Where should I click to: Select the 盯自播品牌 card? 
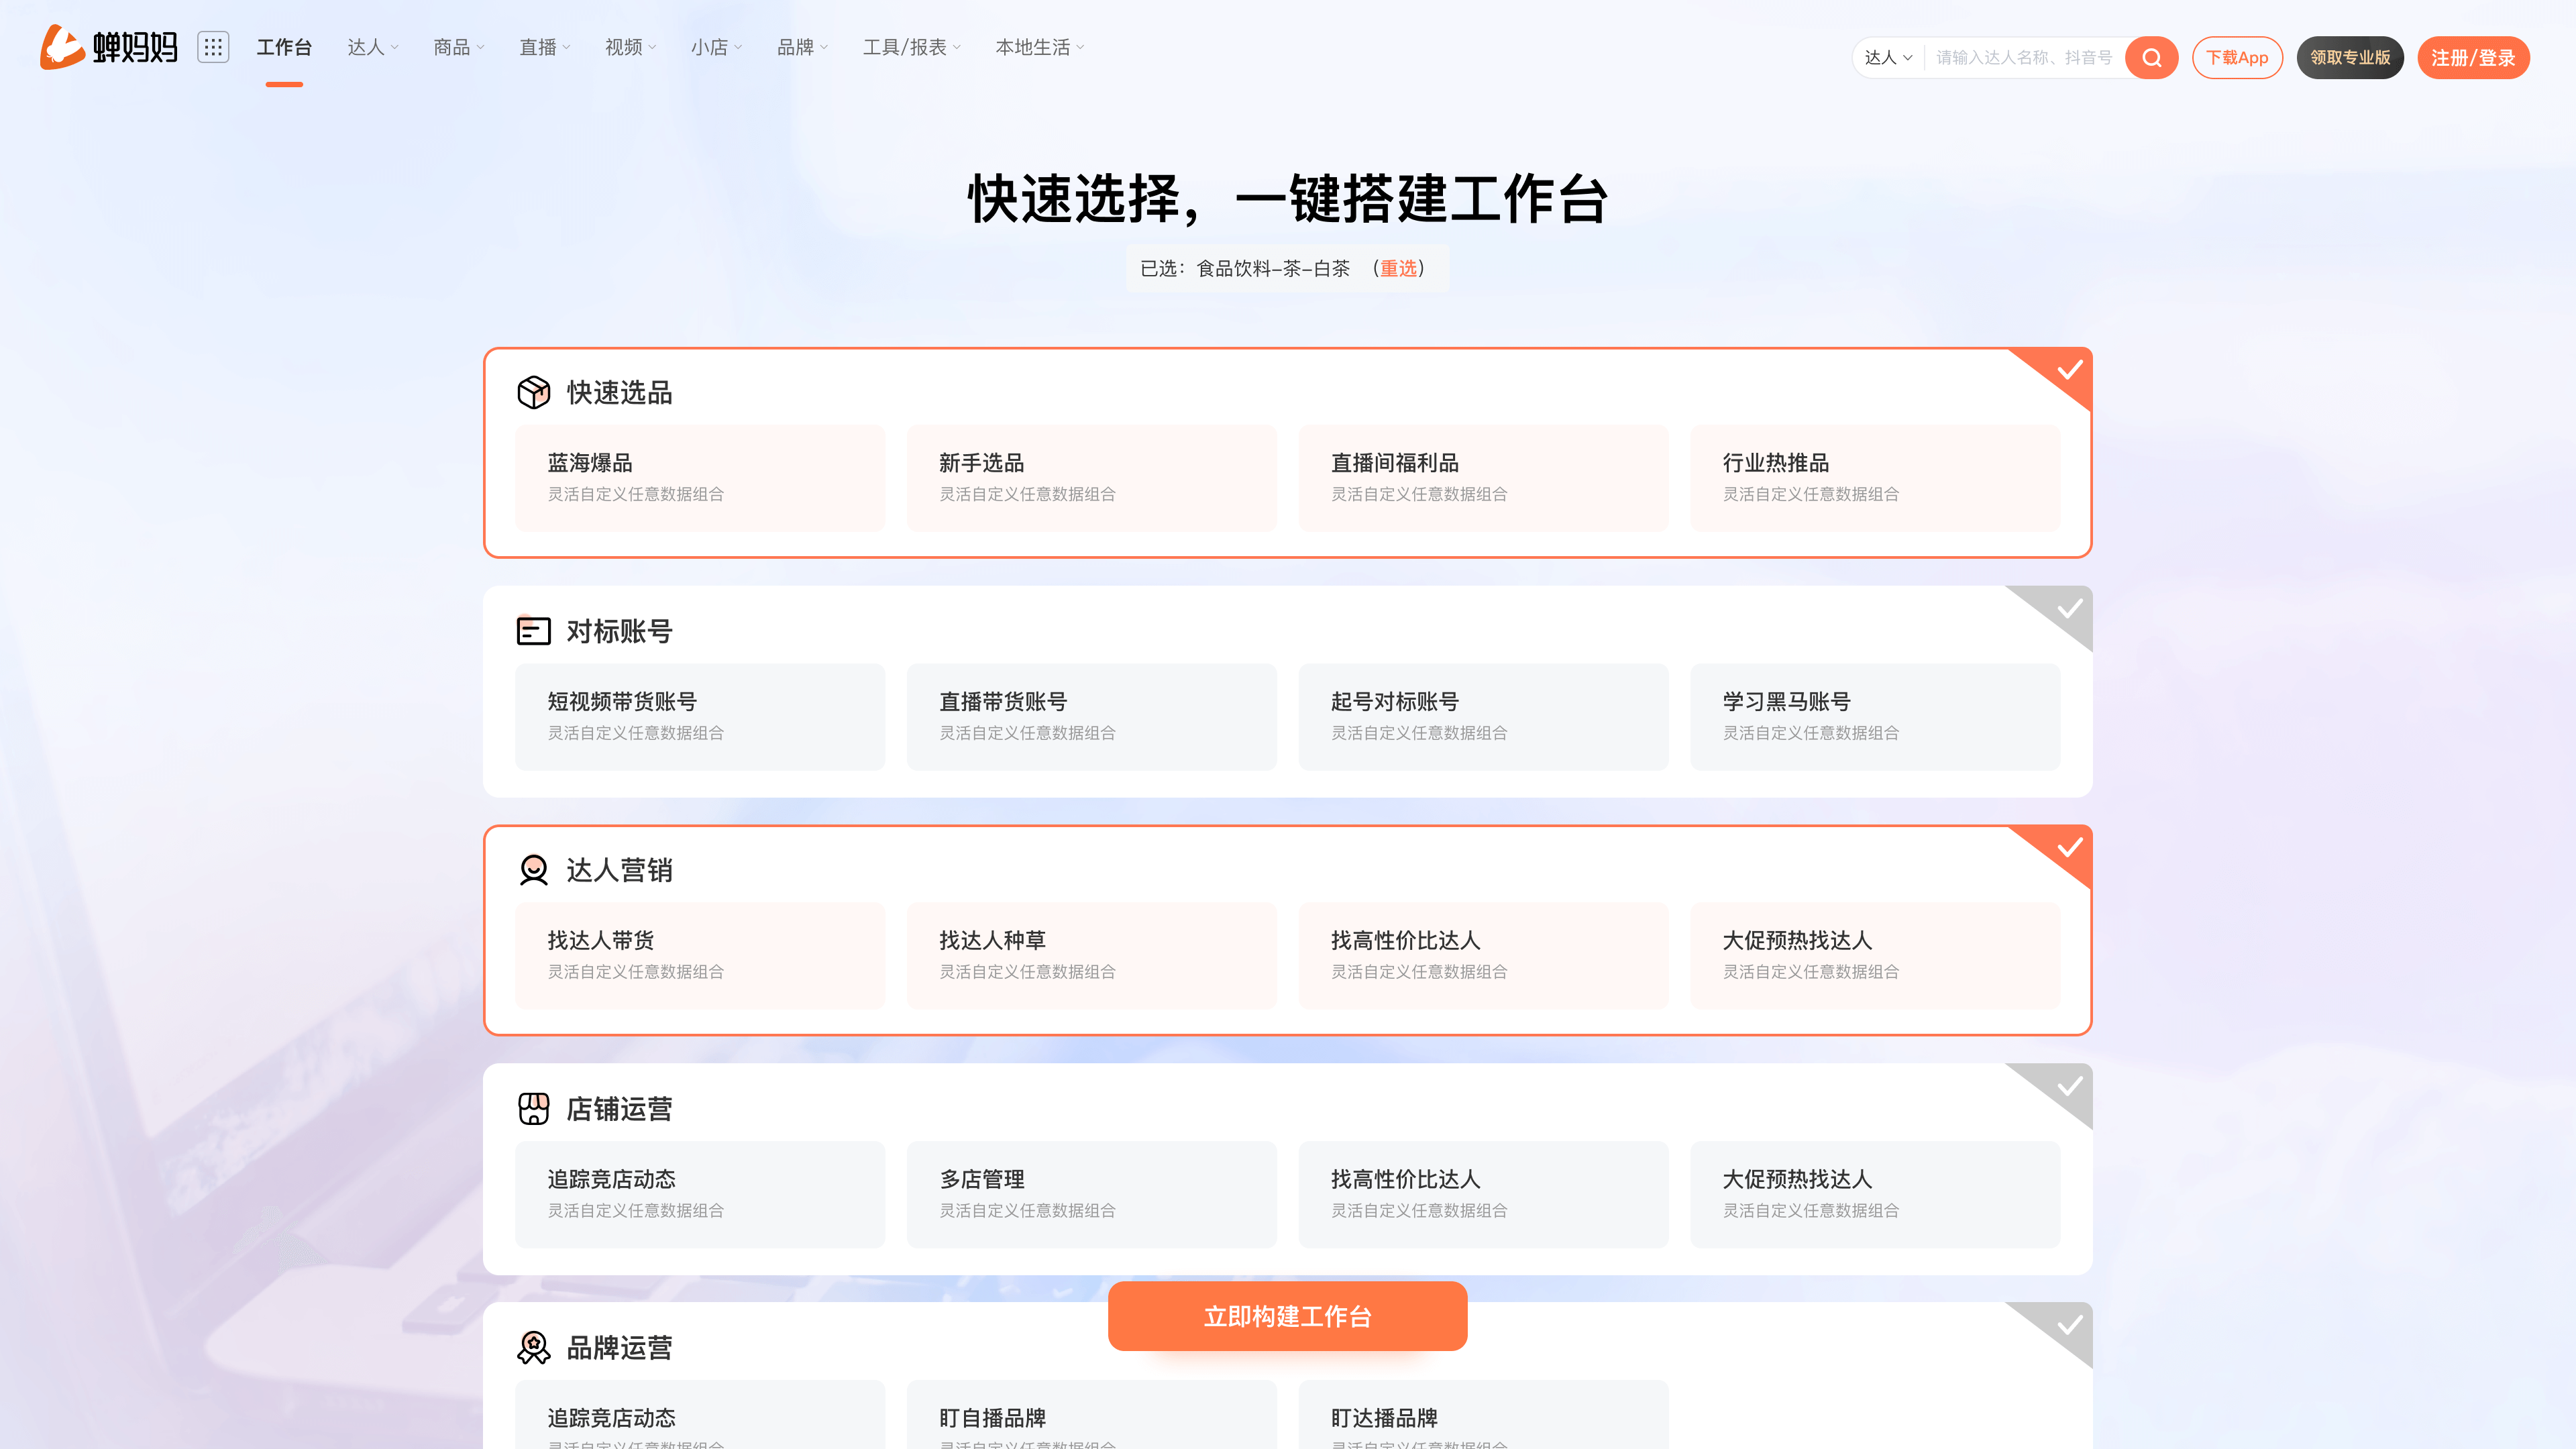pyautogui.click(x=1092, y=1415)
